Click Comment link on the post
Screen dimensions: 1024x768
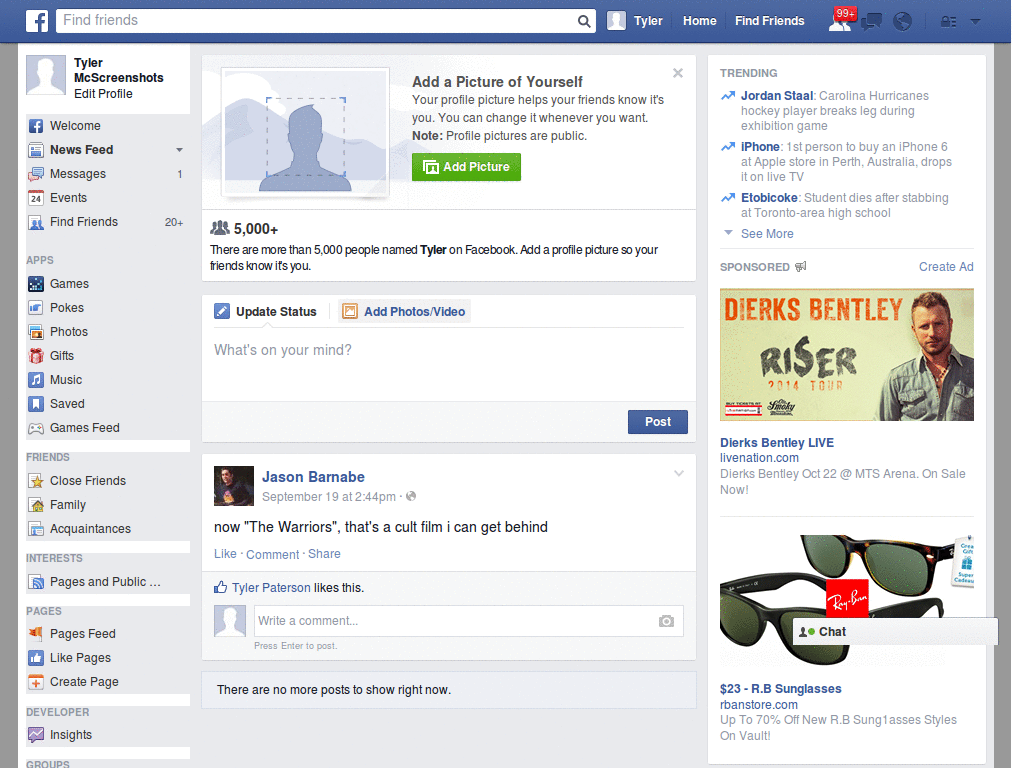pos(272,554)
